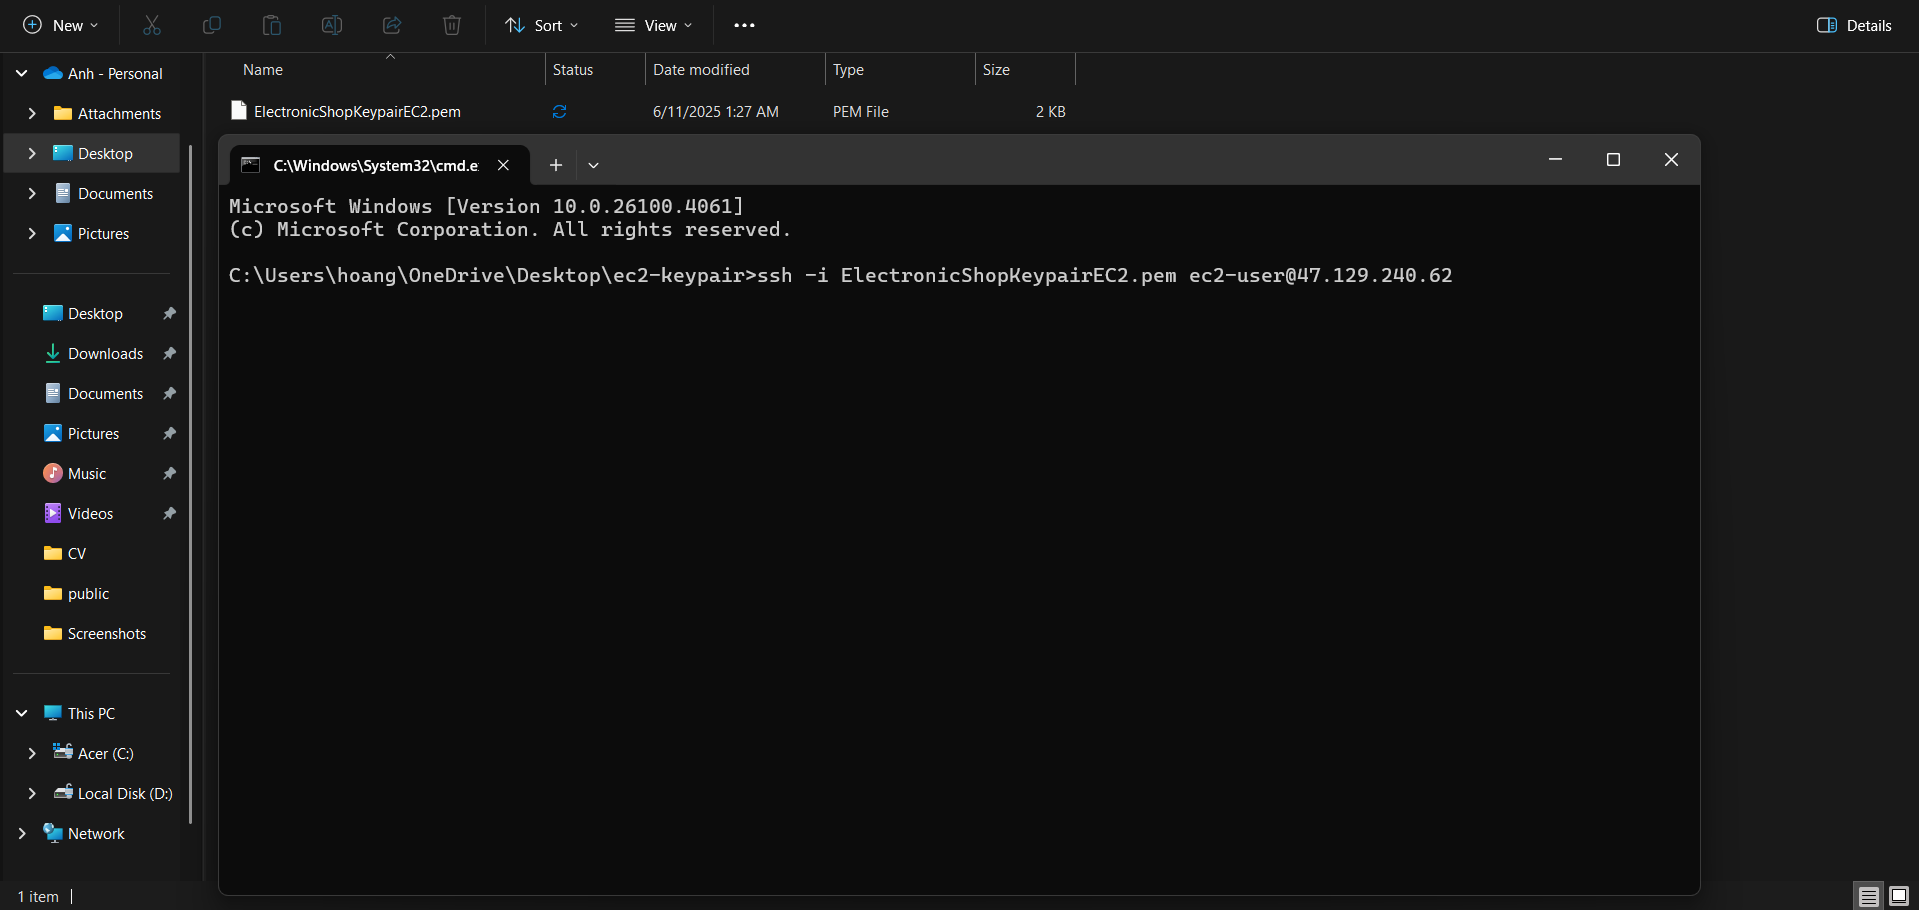
Task: Open pinned Documents in Quick access
Action: 93,393
